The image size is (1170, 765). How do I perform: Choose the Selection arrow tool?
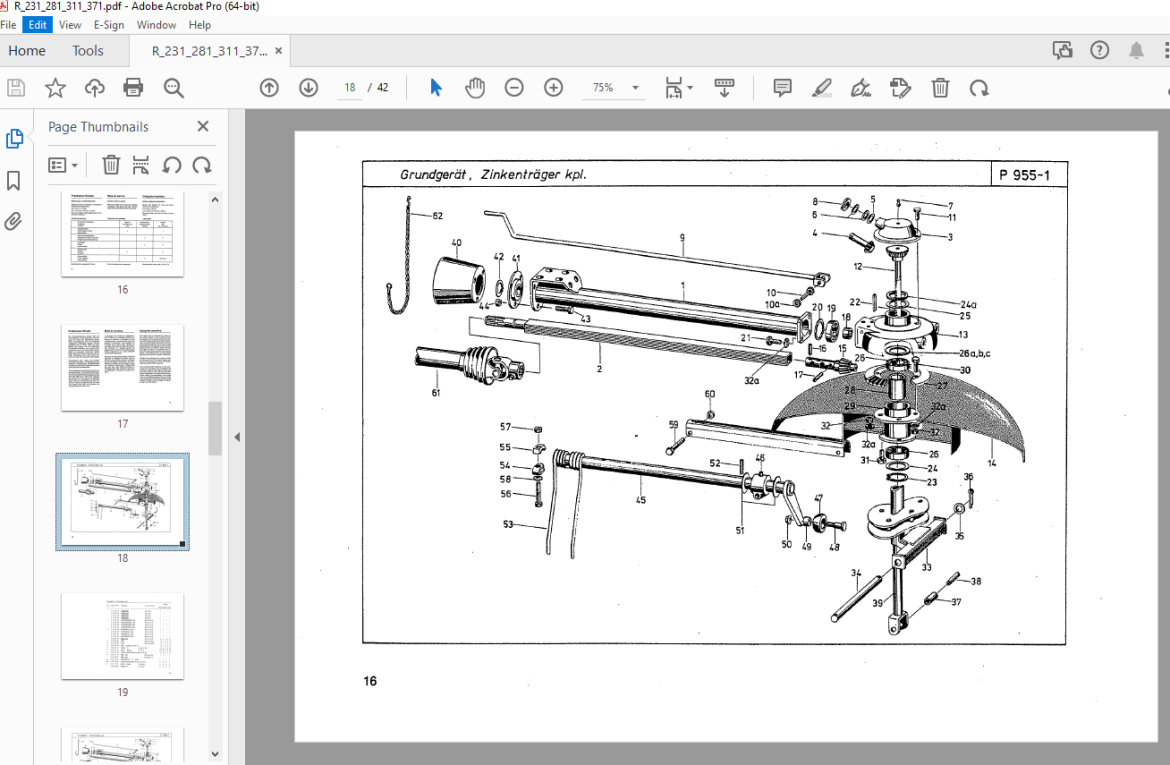tap(436, 88)
